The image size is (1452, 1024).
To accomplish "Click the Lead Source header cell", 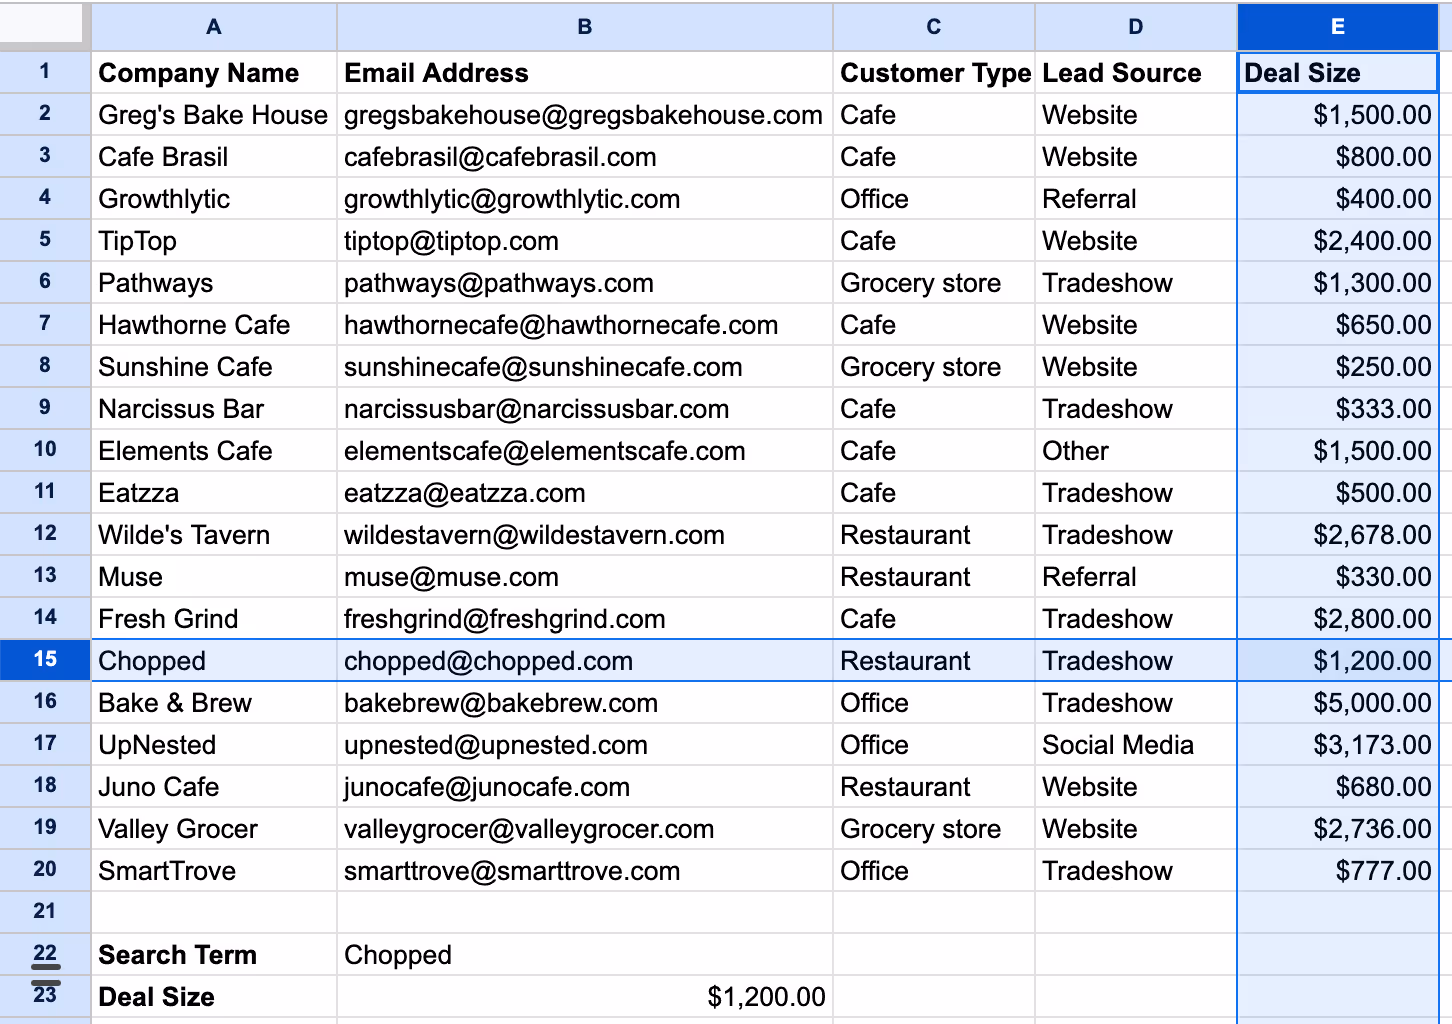I will (x=1136, y=73).
